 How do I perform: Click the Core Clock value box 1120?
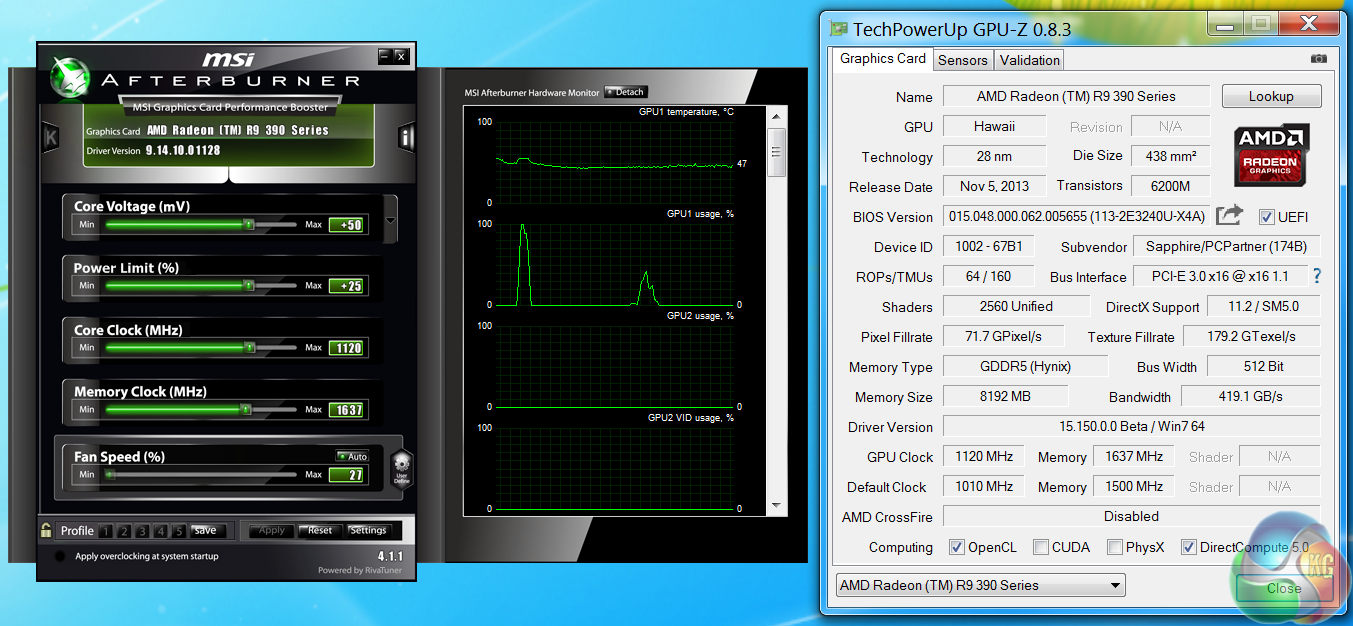pyautogui.click(x=347, y=348)
